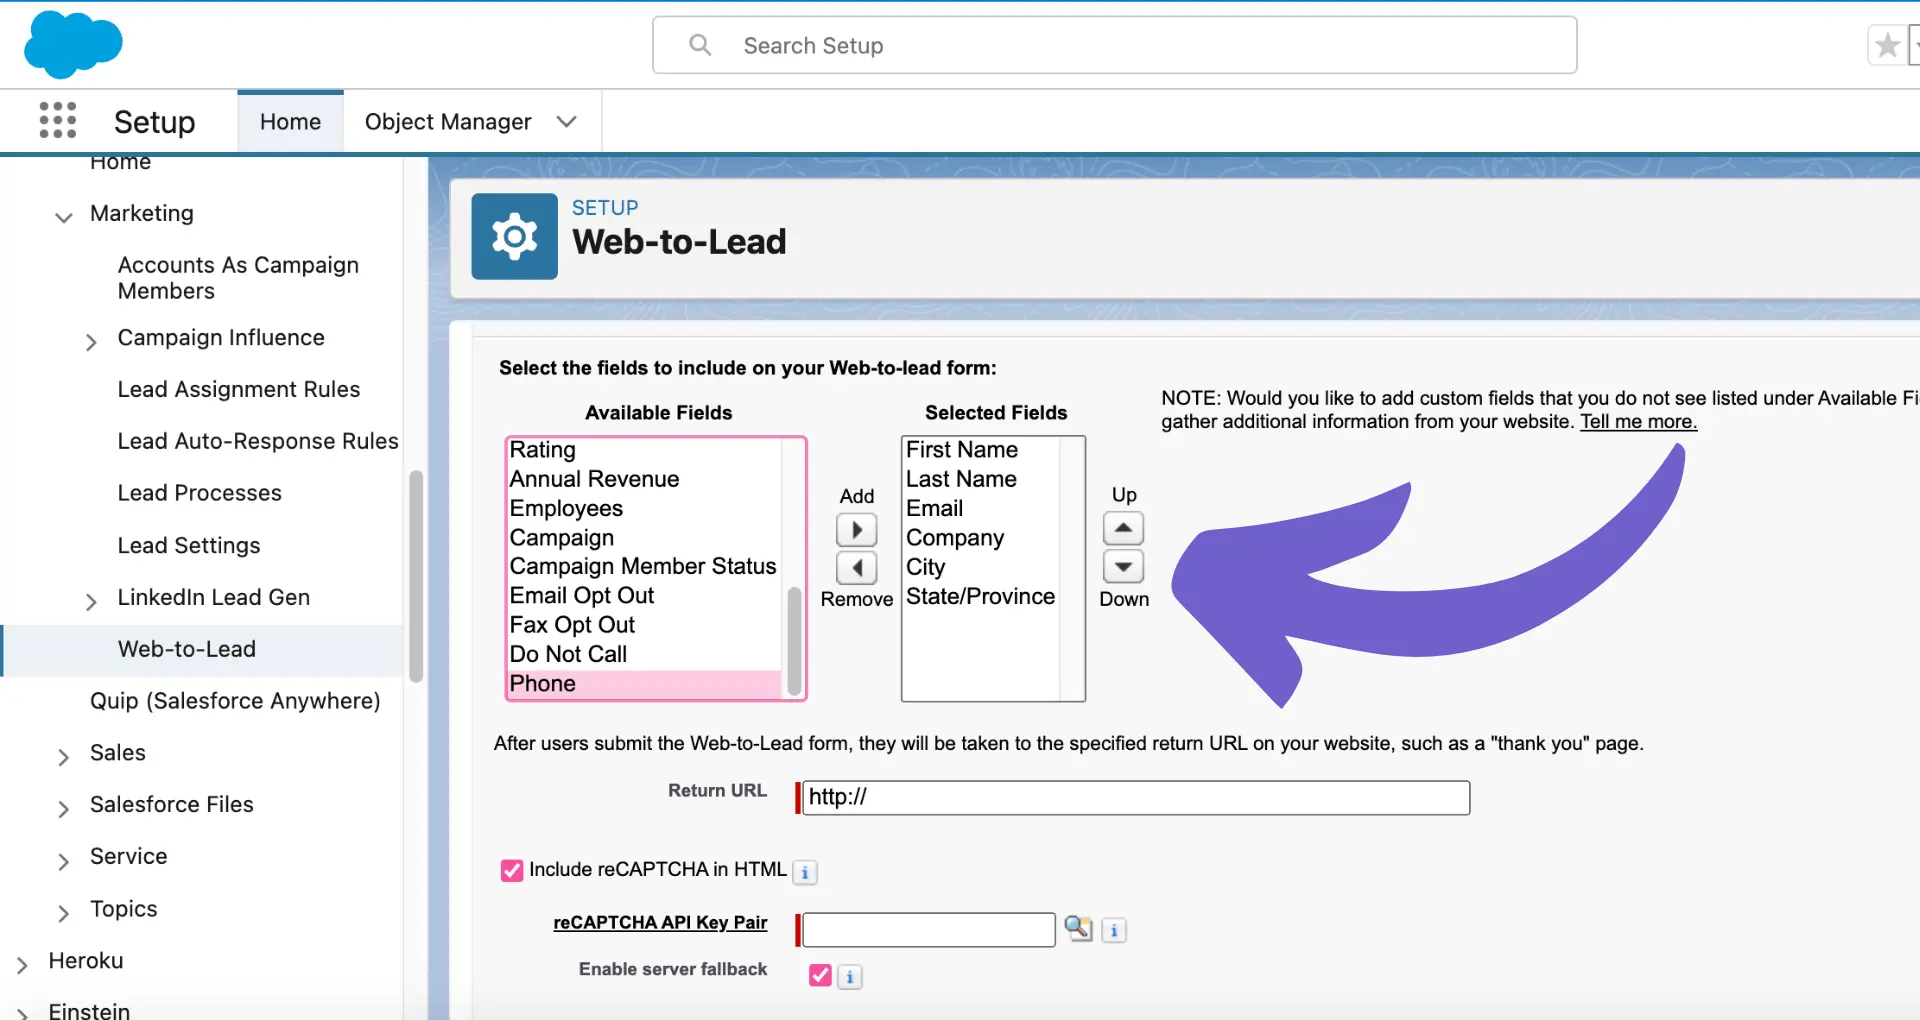The height and width of the screenshot is (1020, 1920).
Task: Click the favorites star icon
Action: coord(1887,46)
